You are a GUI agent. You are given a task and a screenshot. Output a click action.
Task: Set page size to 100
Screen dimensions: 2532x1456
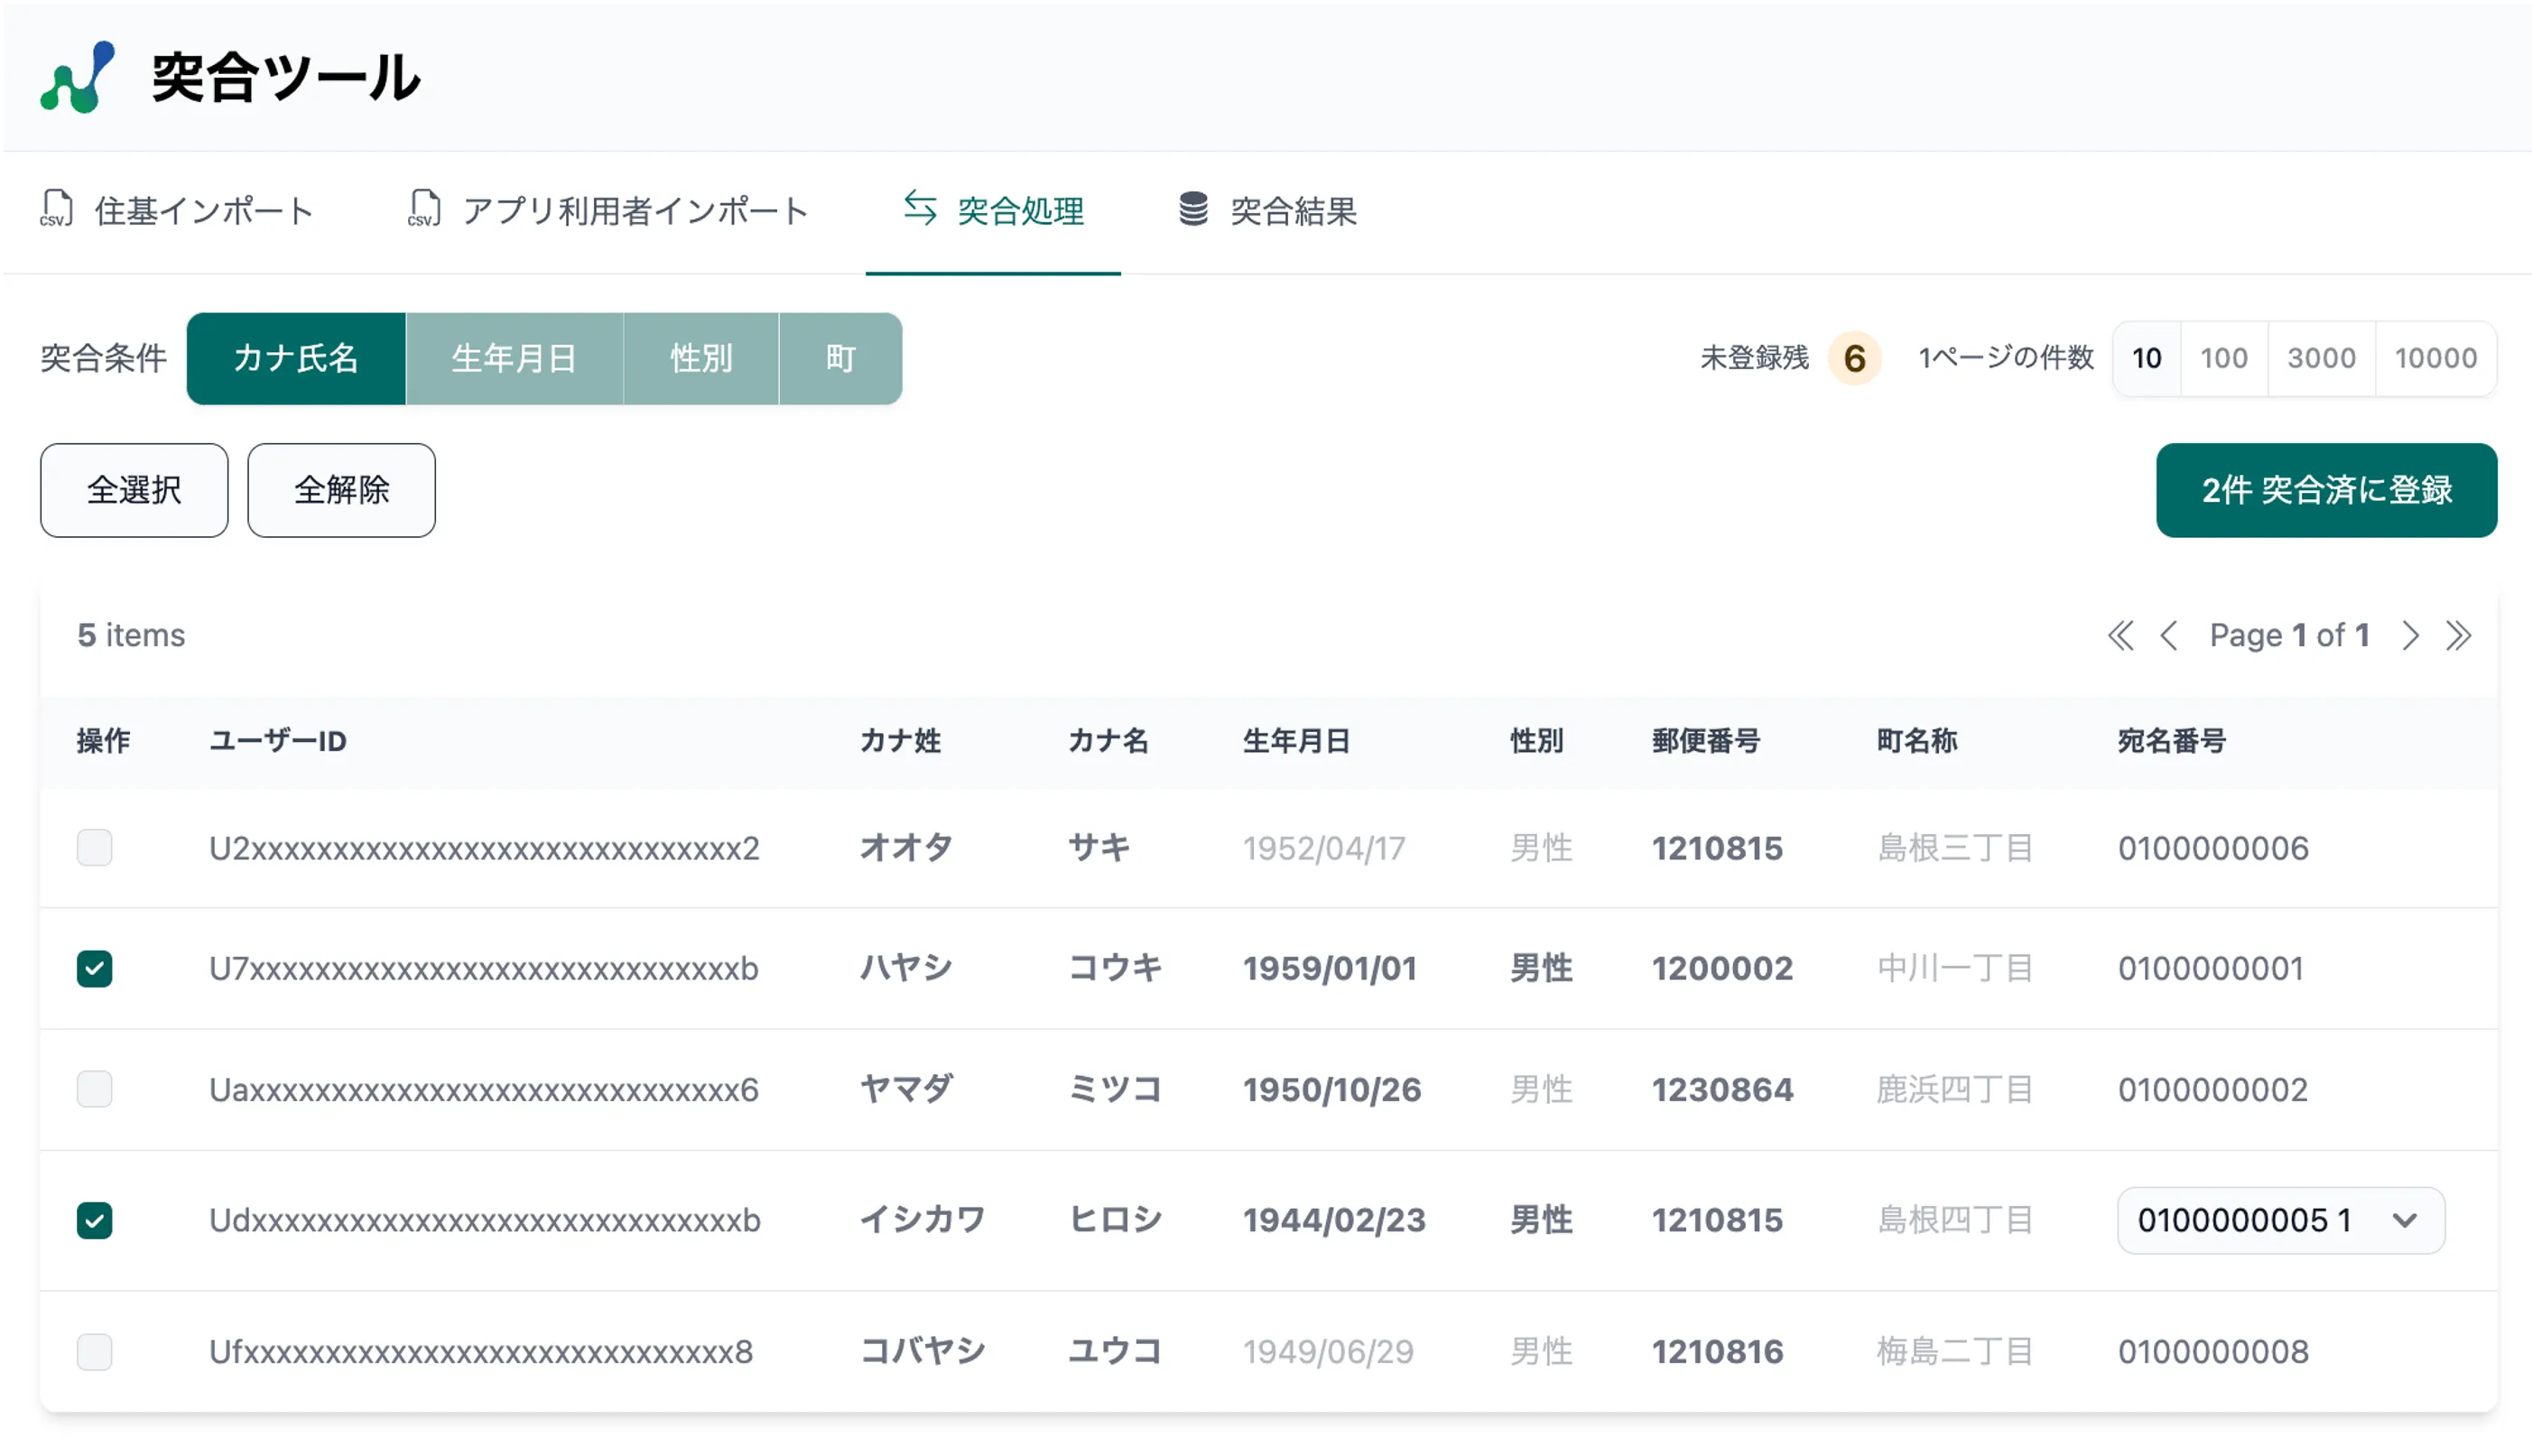(x=2223, y=358)
